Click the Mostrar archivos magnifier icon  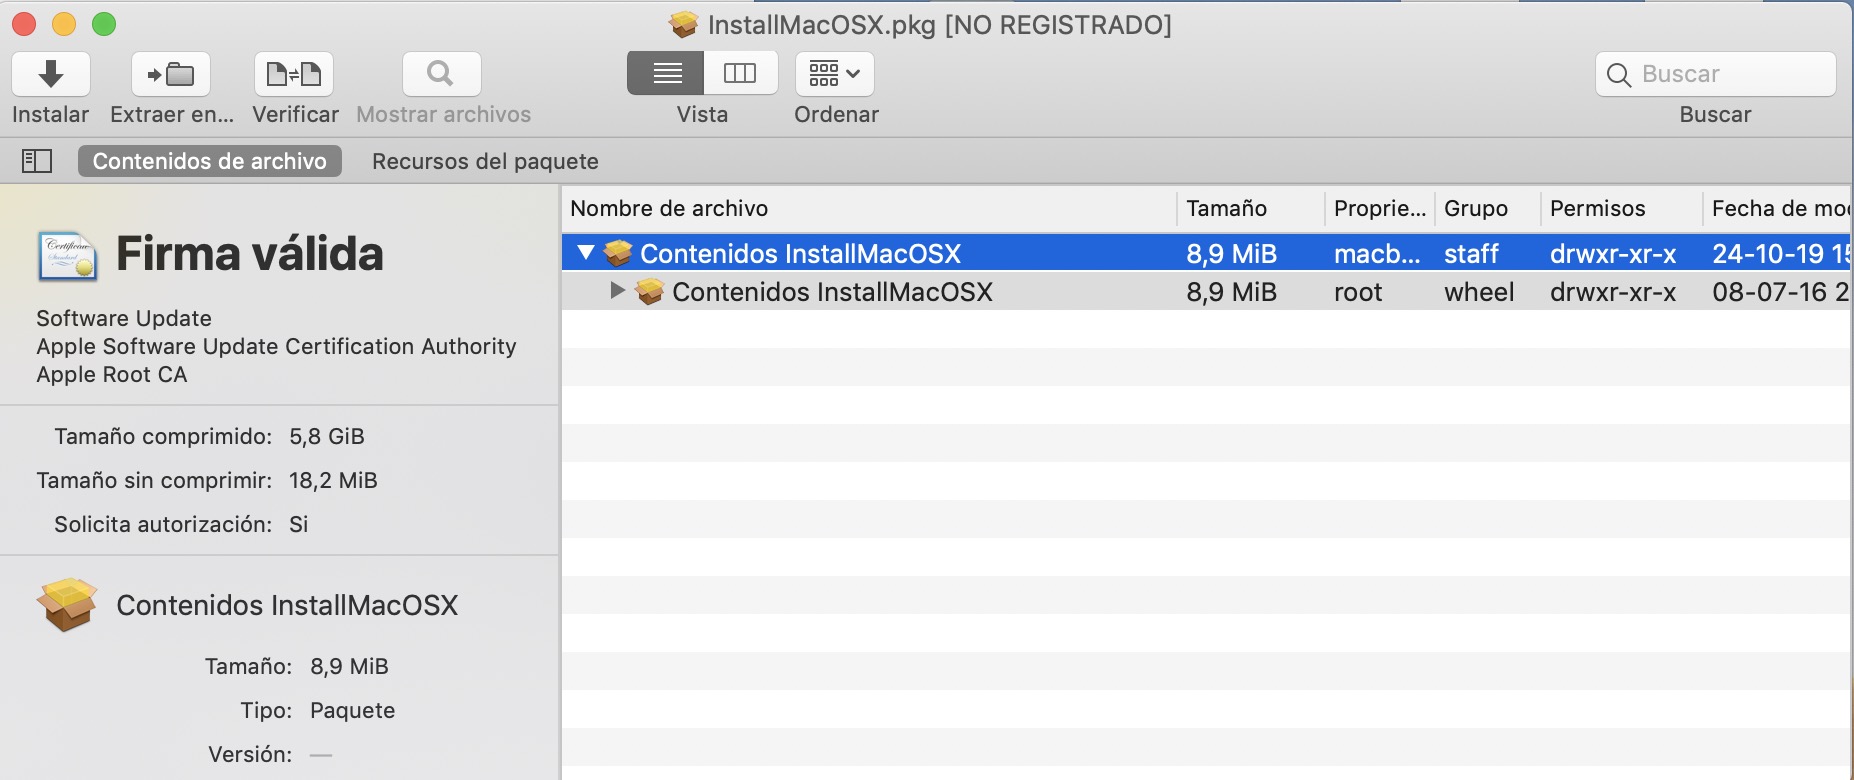pos(441,74)
